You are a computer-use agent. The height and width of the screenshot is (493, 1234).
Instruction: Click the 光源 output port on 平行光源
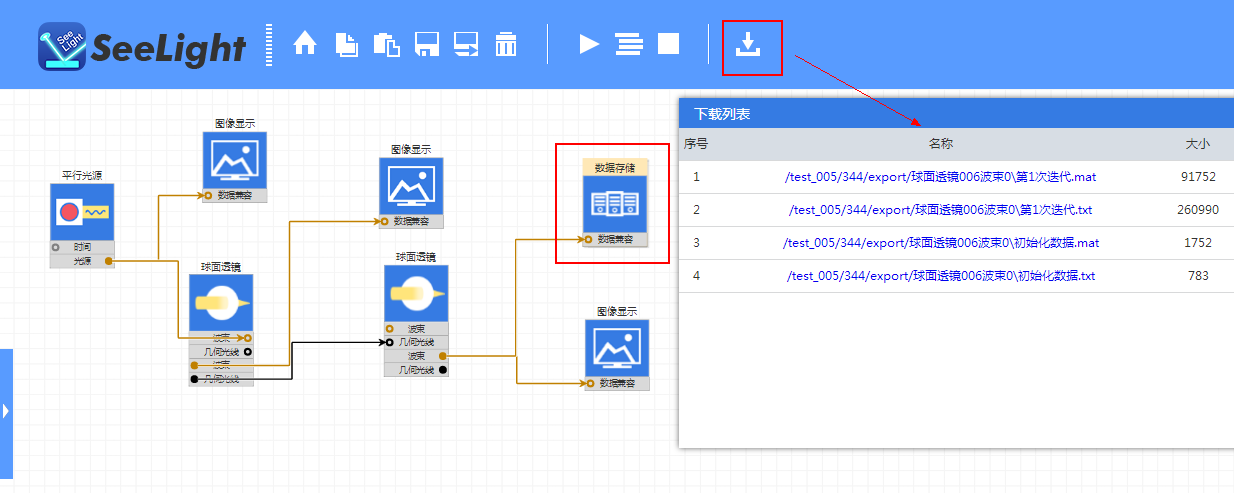pos(108,261)
